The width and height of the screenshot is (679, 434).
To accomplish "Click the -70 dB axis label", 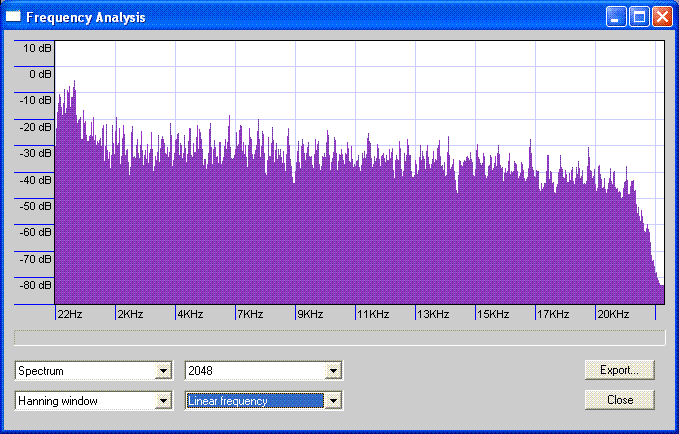I will pos(36,259).
